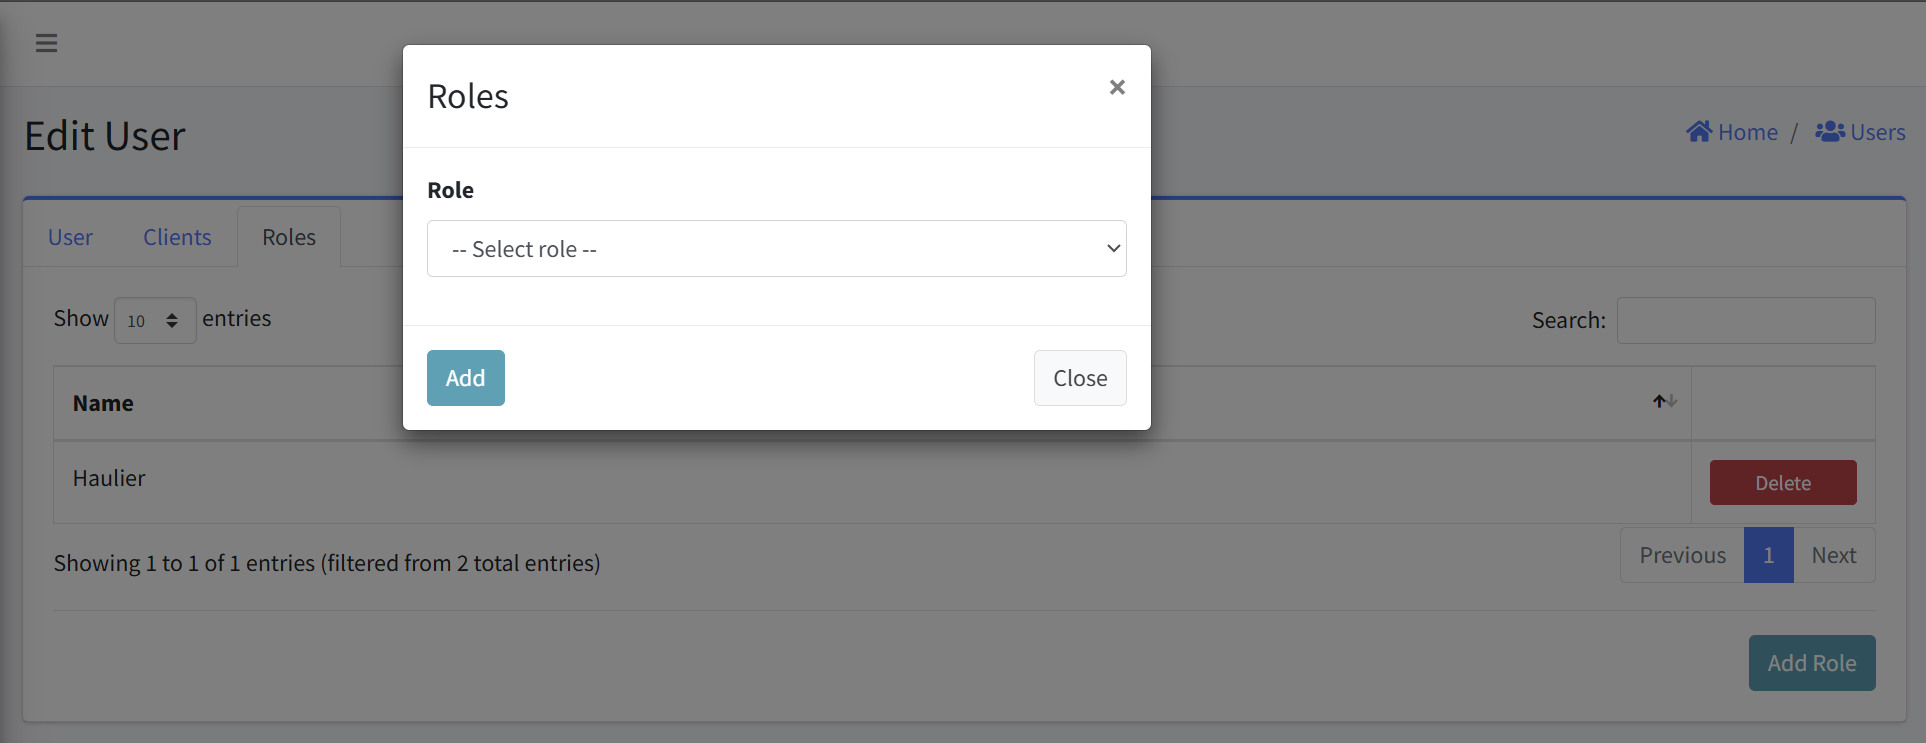1926x743 pixels.
Task: Click the Home house icon
Action: point(1699,132)
